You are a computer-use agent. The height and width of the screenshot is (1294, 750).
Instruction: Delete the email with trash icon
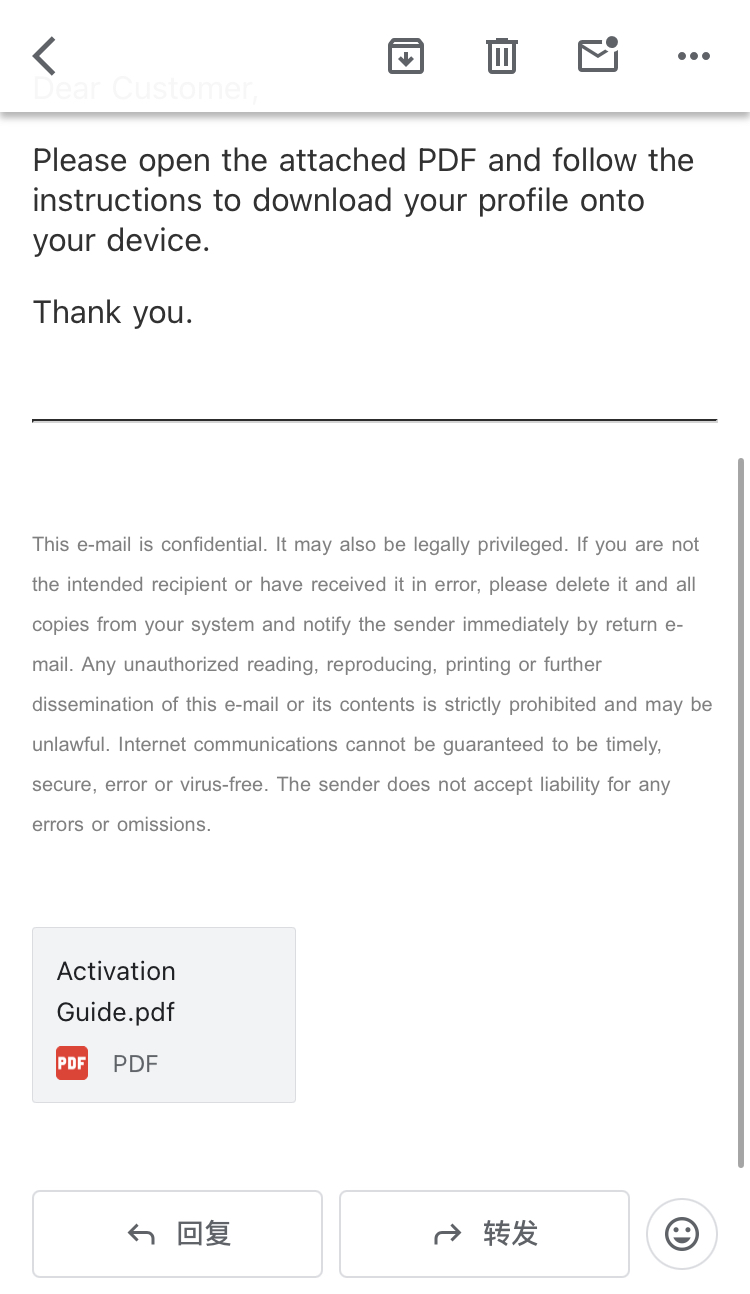point(502,56)
